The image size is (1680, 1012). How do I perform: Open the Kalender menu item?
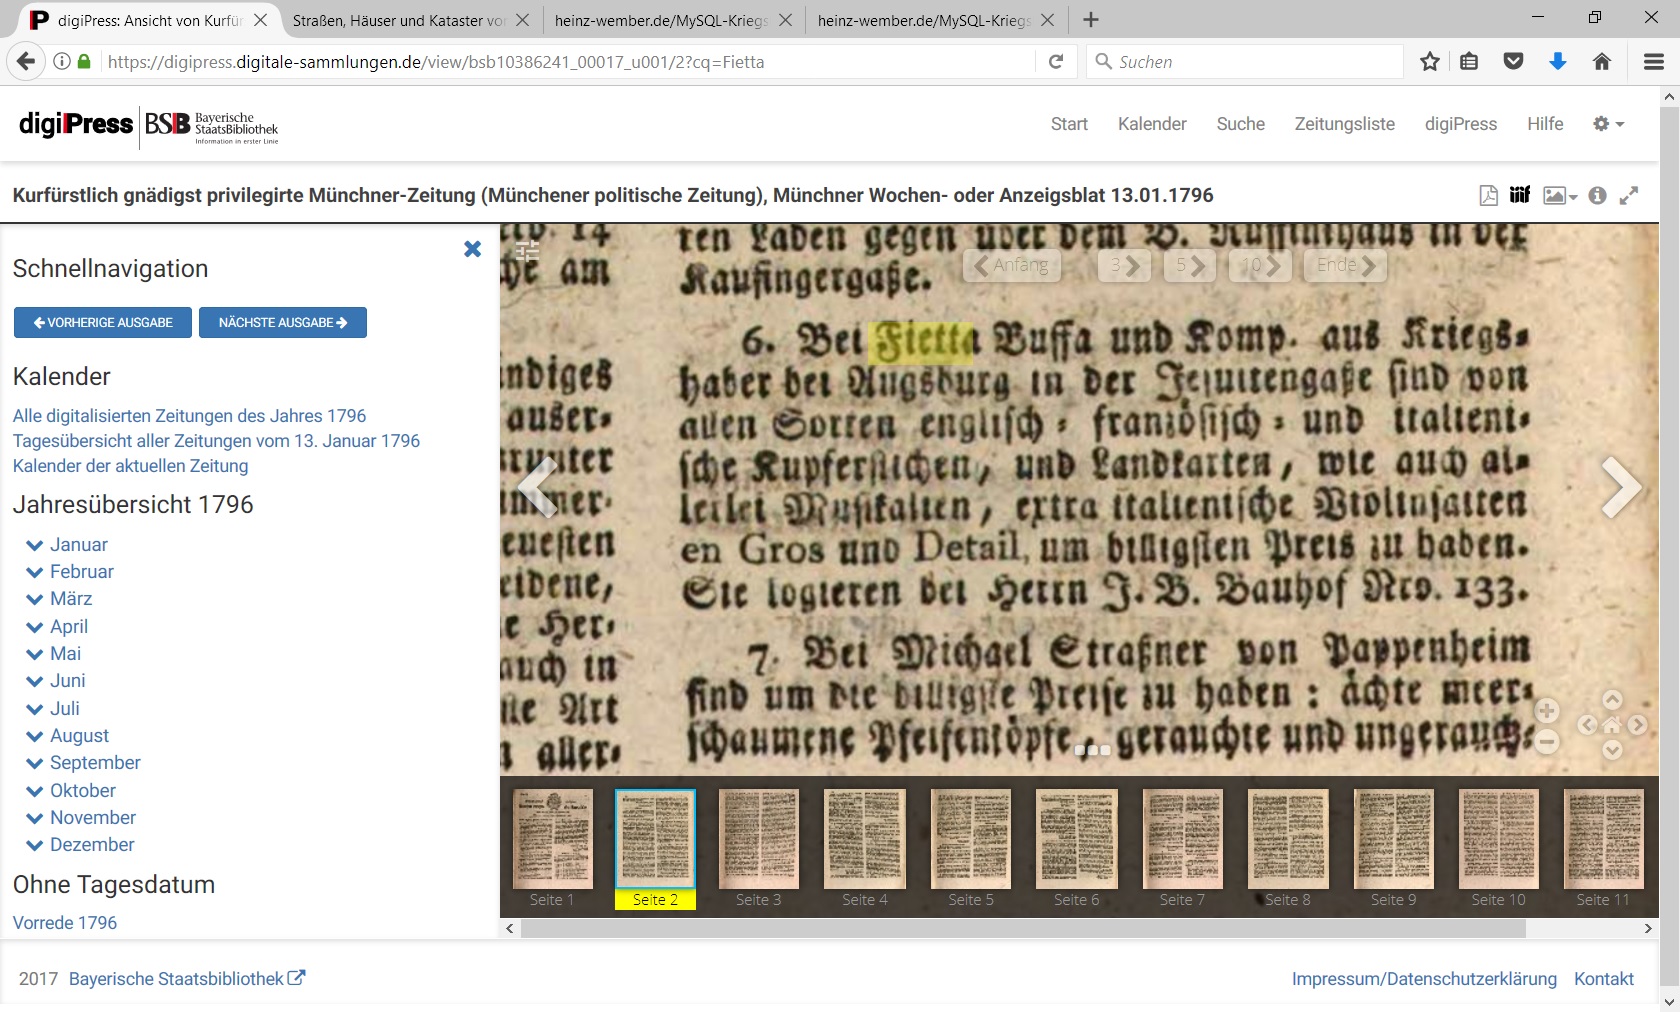[x=1152, y=124]
